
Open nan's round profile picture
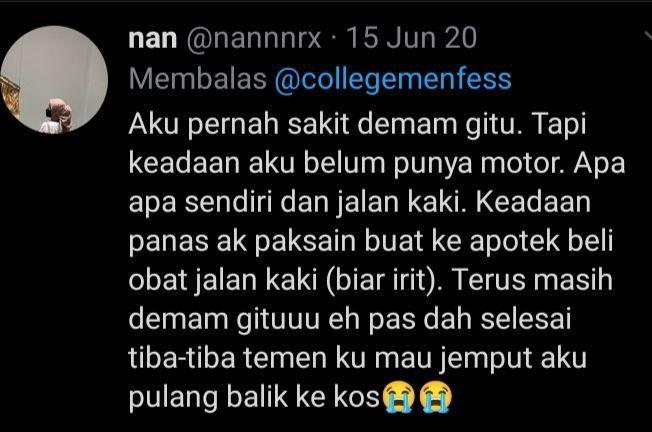point(54,80)
